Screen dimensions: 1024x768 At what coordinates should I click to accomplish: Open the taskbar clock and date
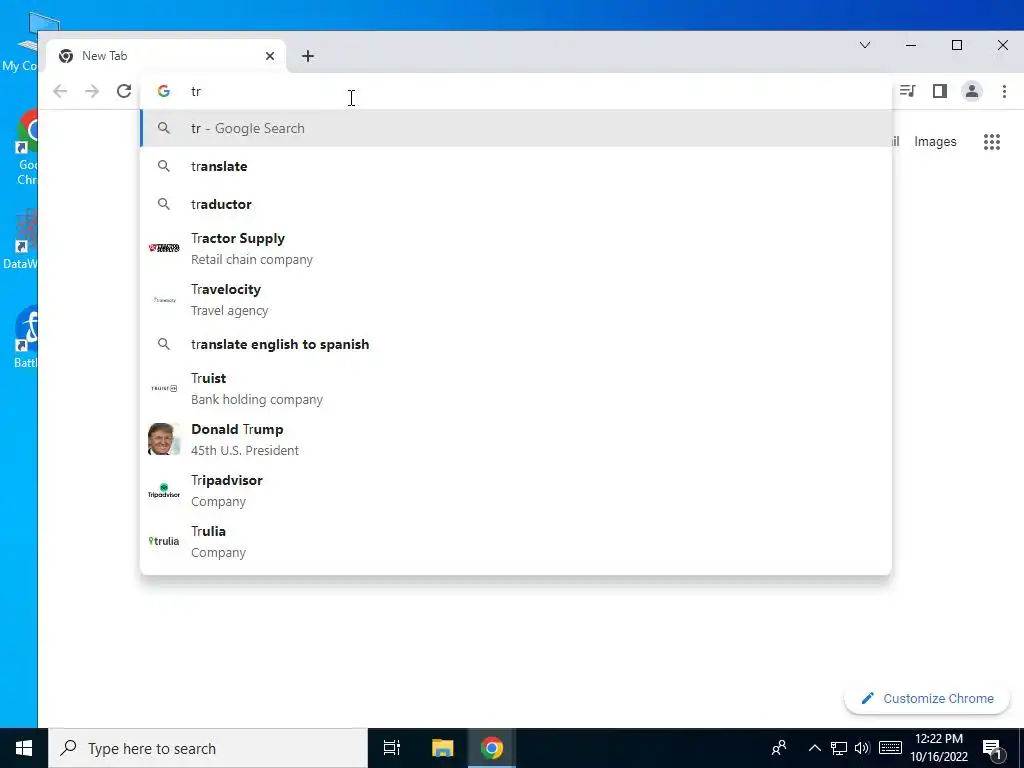click(x=938, y=748)
